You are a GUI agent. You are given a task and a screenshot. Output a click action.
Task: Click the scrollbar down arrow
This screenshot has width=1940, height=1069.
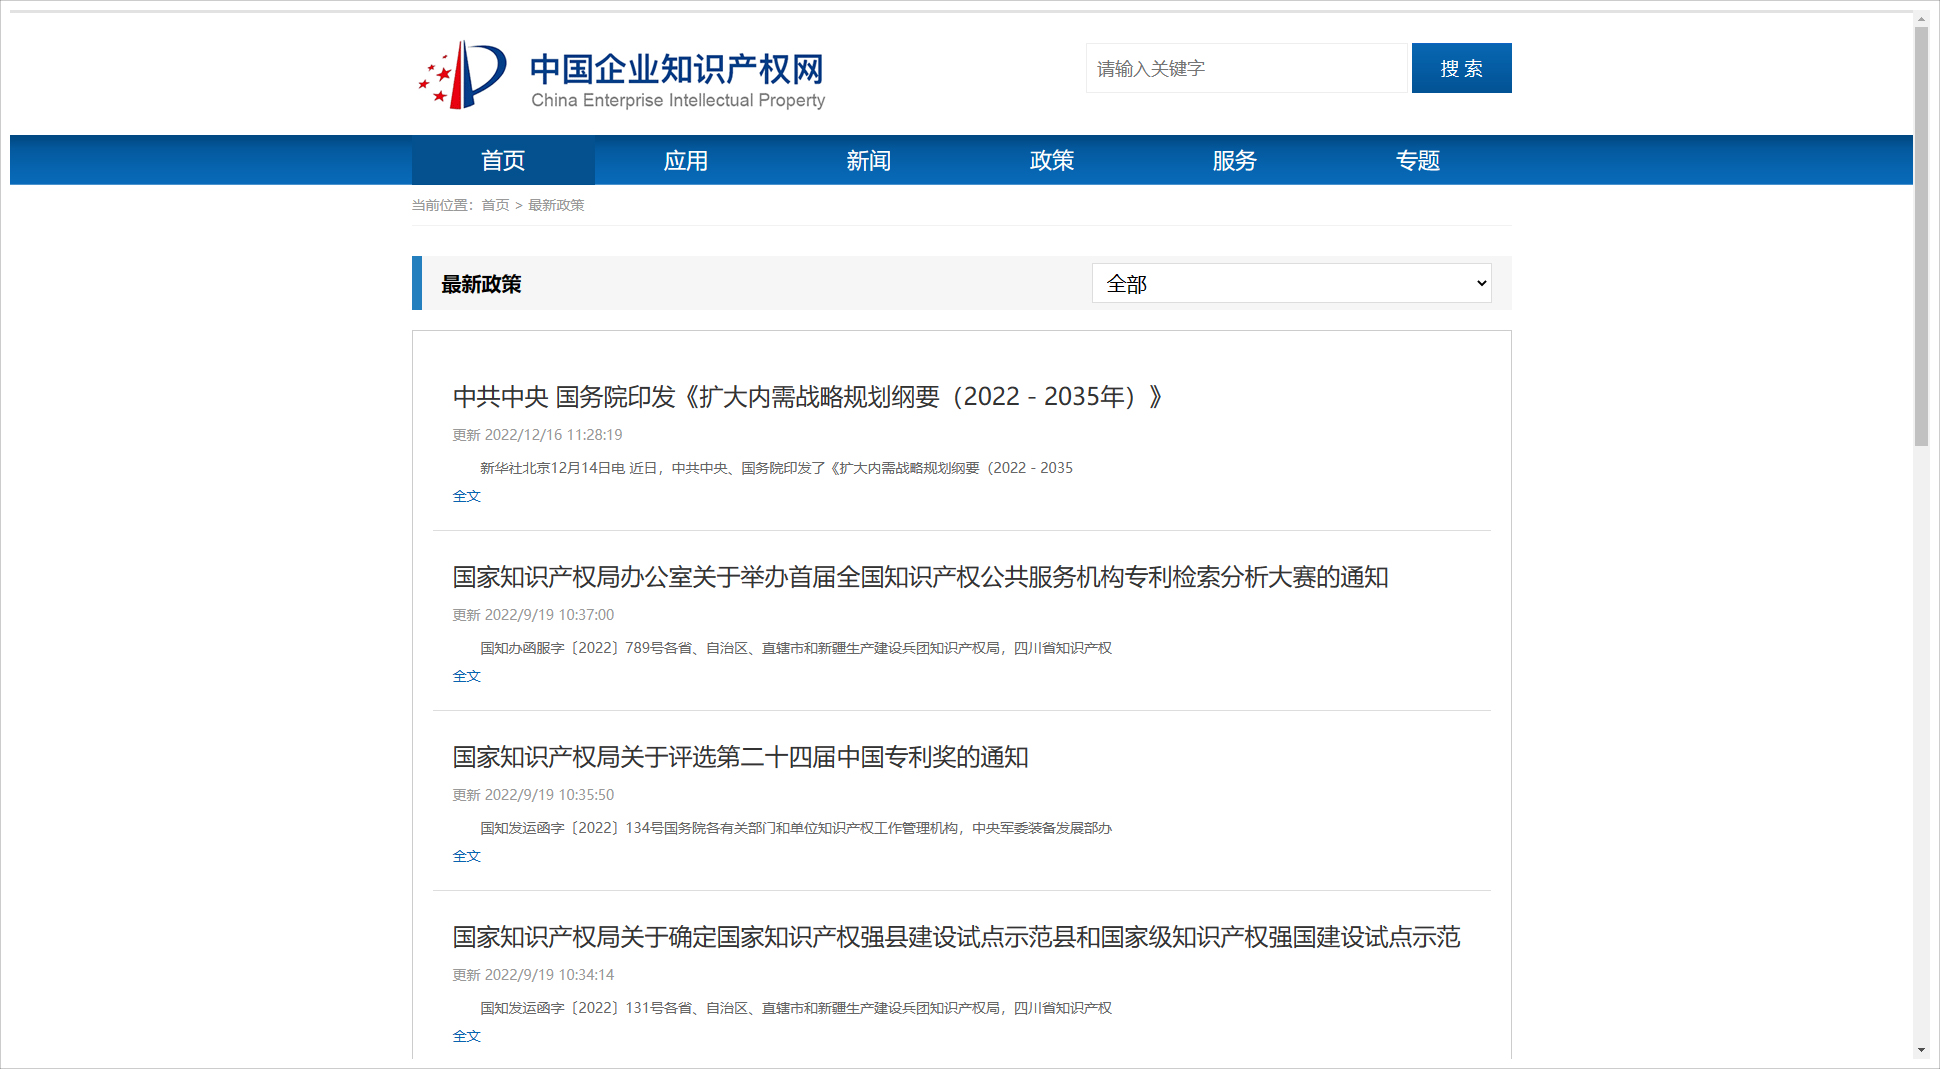coord(1921,1050)
